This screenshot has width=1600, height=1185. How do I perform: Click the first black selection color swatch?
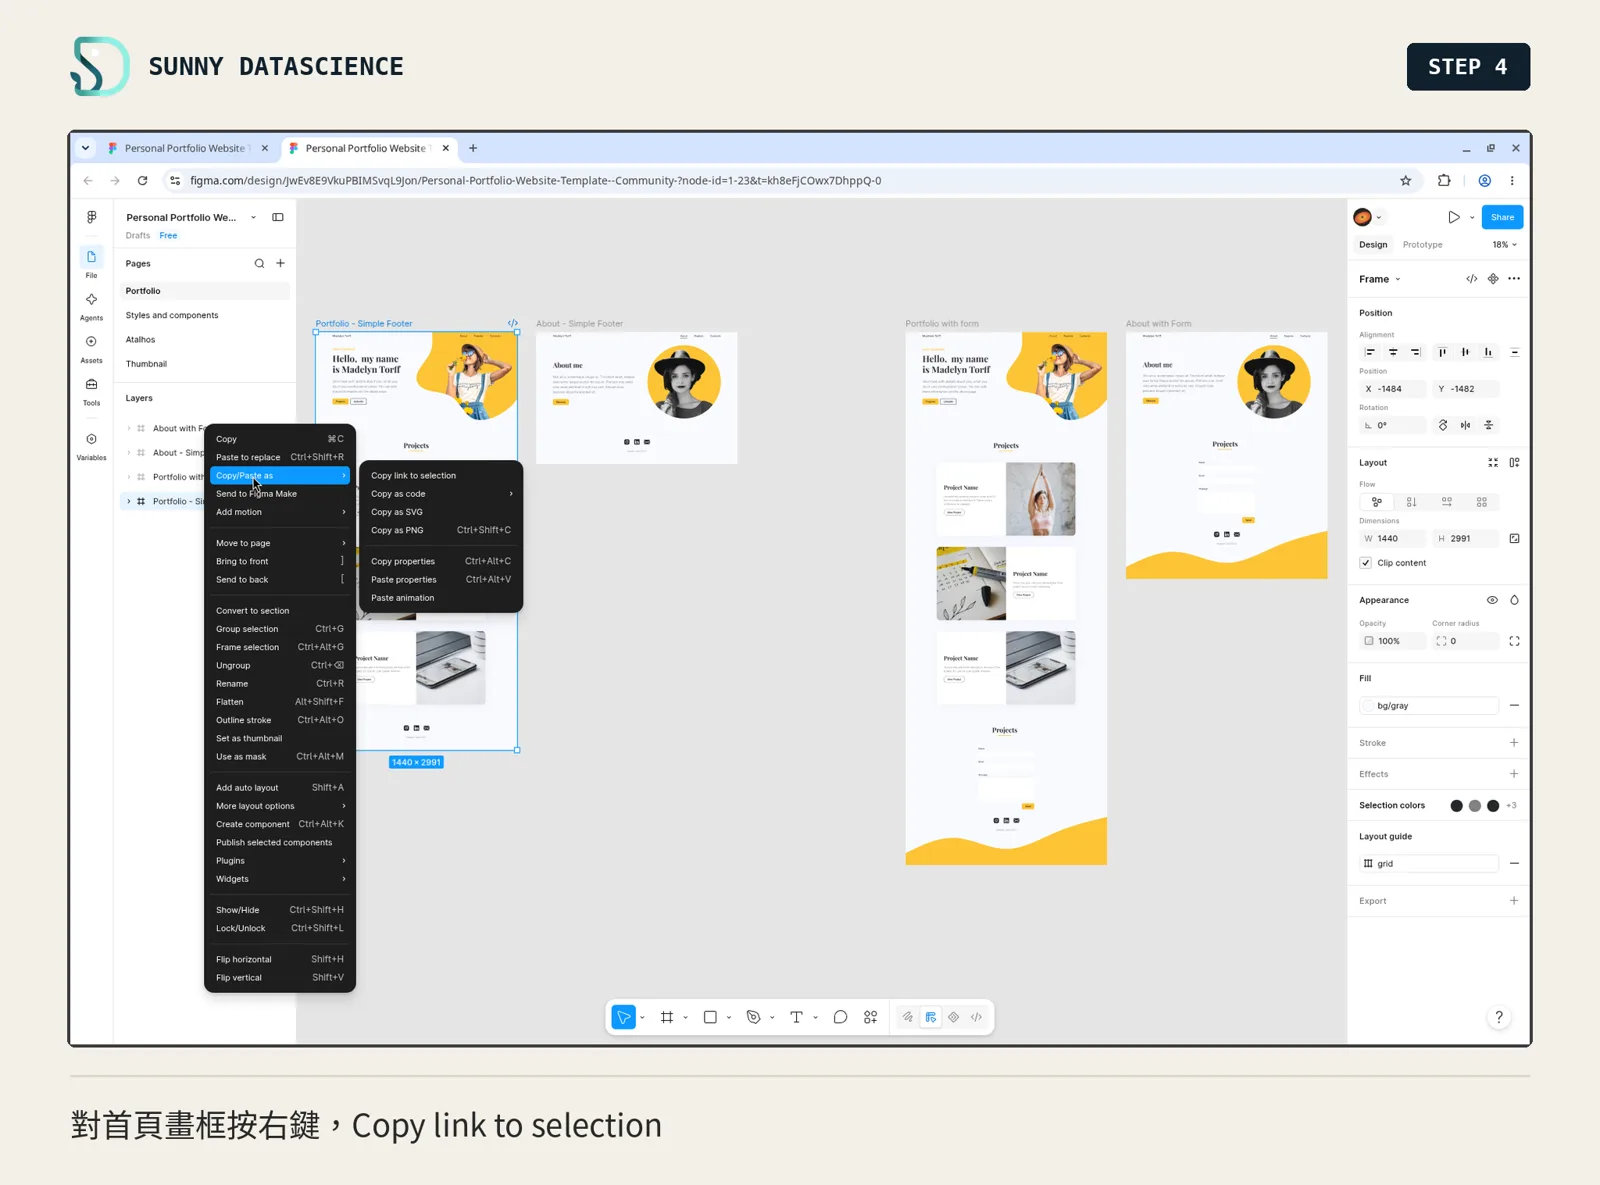(1456, 806)
